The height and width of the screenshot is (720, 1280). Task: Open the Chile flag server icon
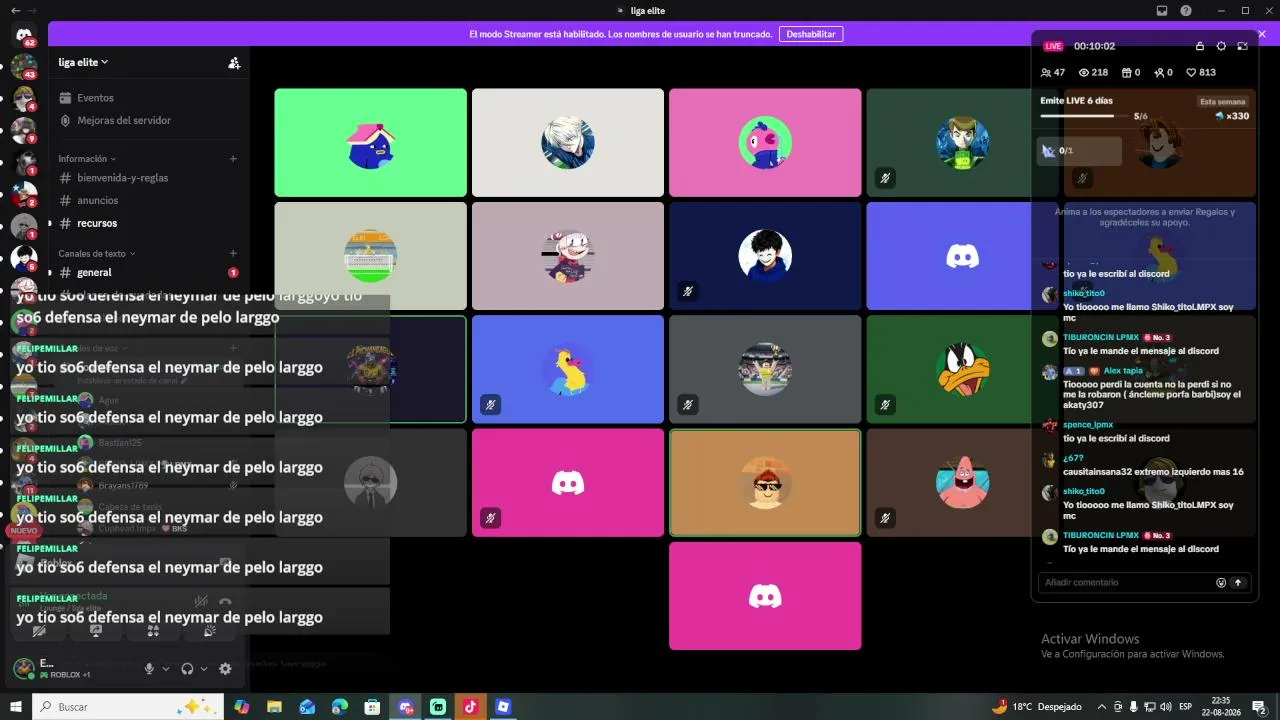click(x=24, y=195)
